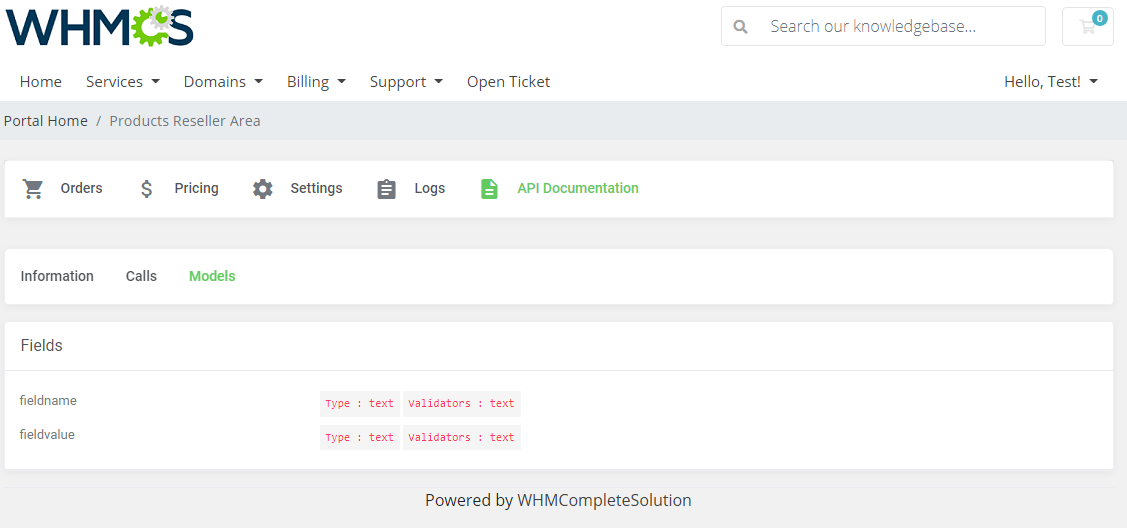Screen dimensions: 1127x528
Task: Click fieldvalue's Validators : text tag
Action: 461,437
